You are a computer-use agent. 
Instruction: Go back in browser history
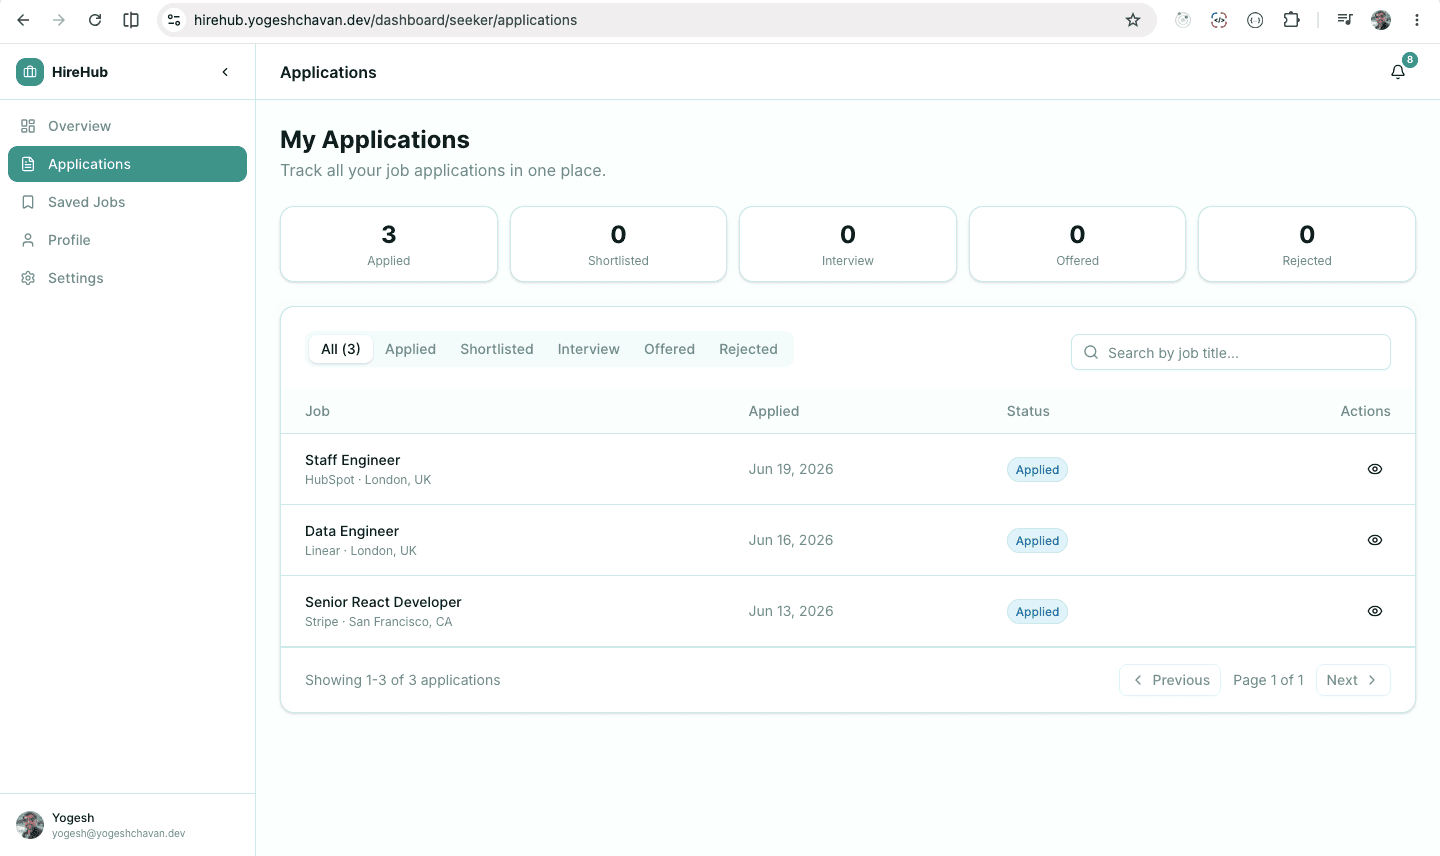(23, 20)
